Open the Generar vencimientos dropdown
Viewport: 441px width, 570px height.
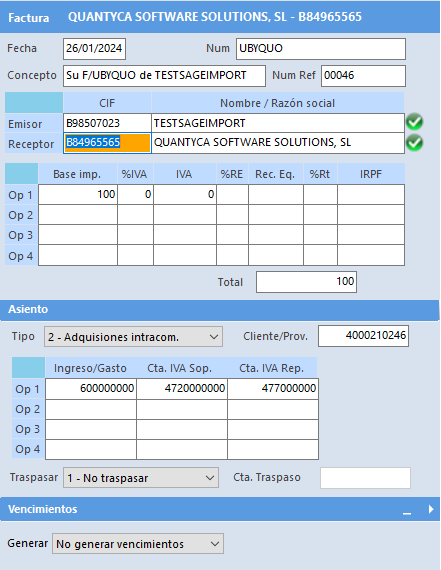[138, 544]
